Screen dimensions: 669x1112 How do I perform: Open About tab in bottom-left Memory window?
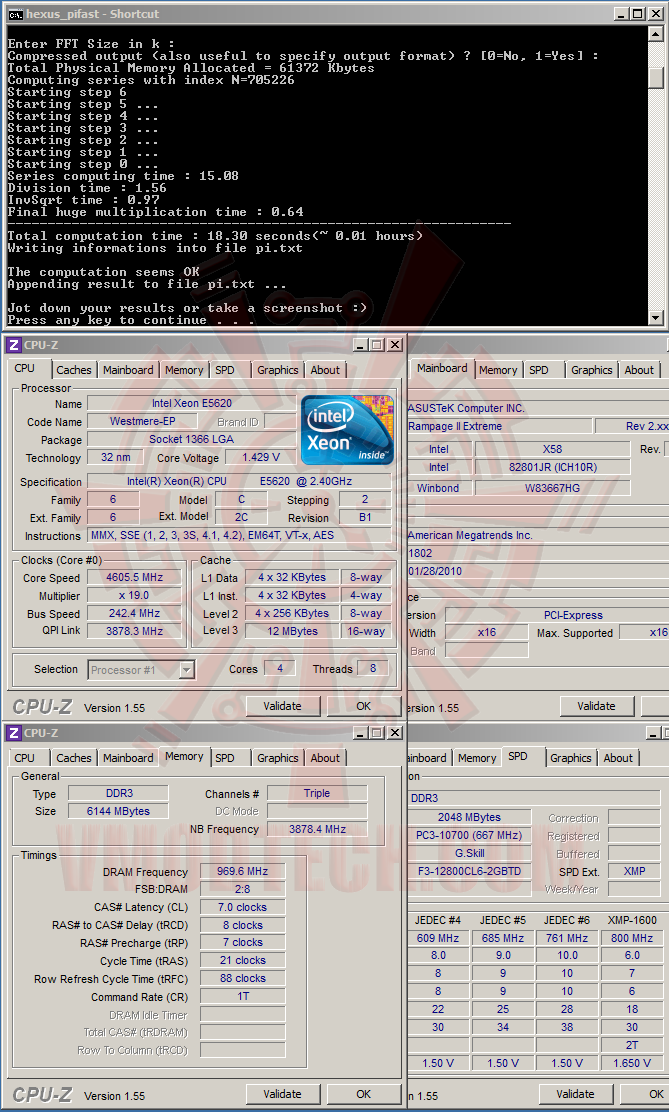[325, 757]
